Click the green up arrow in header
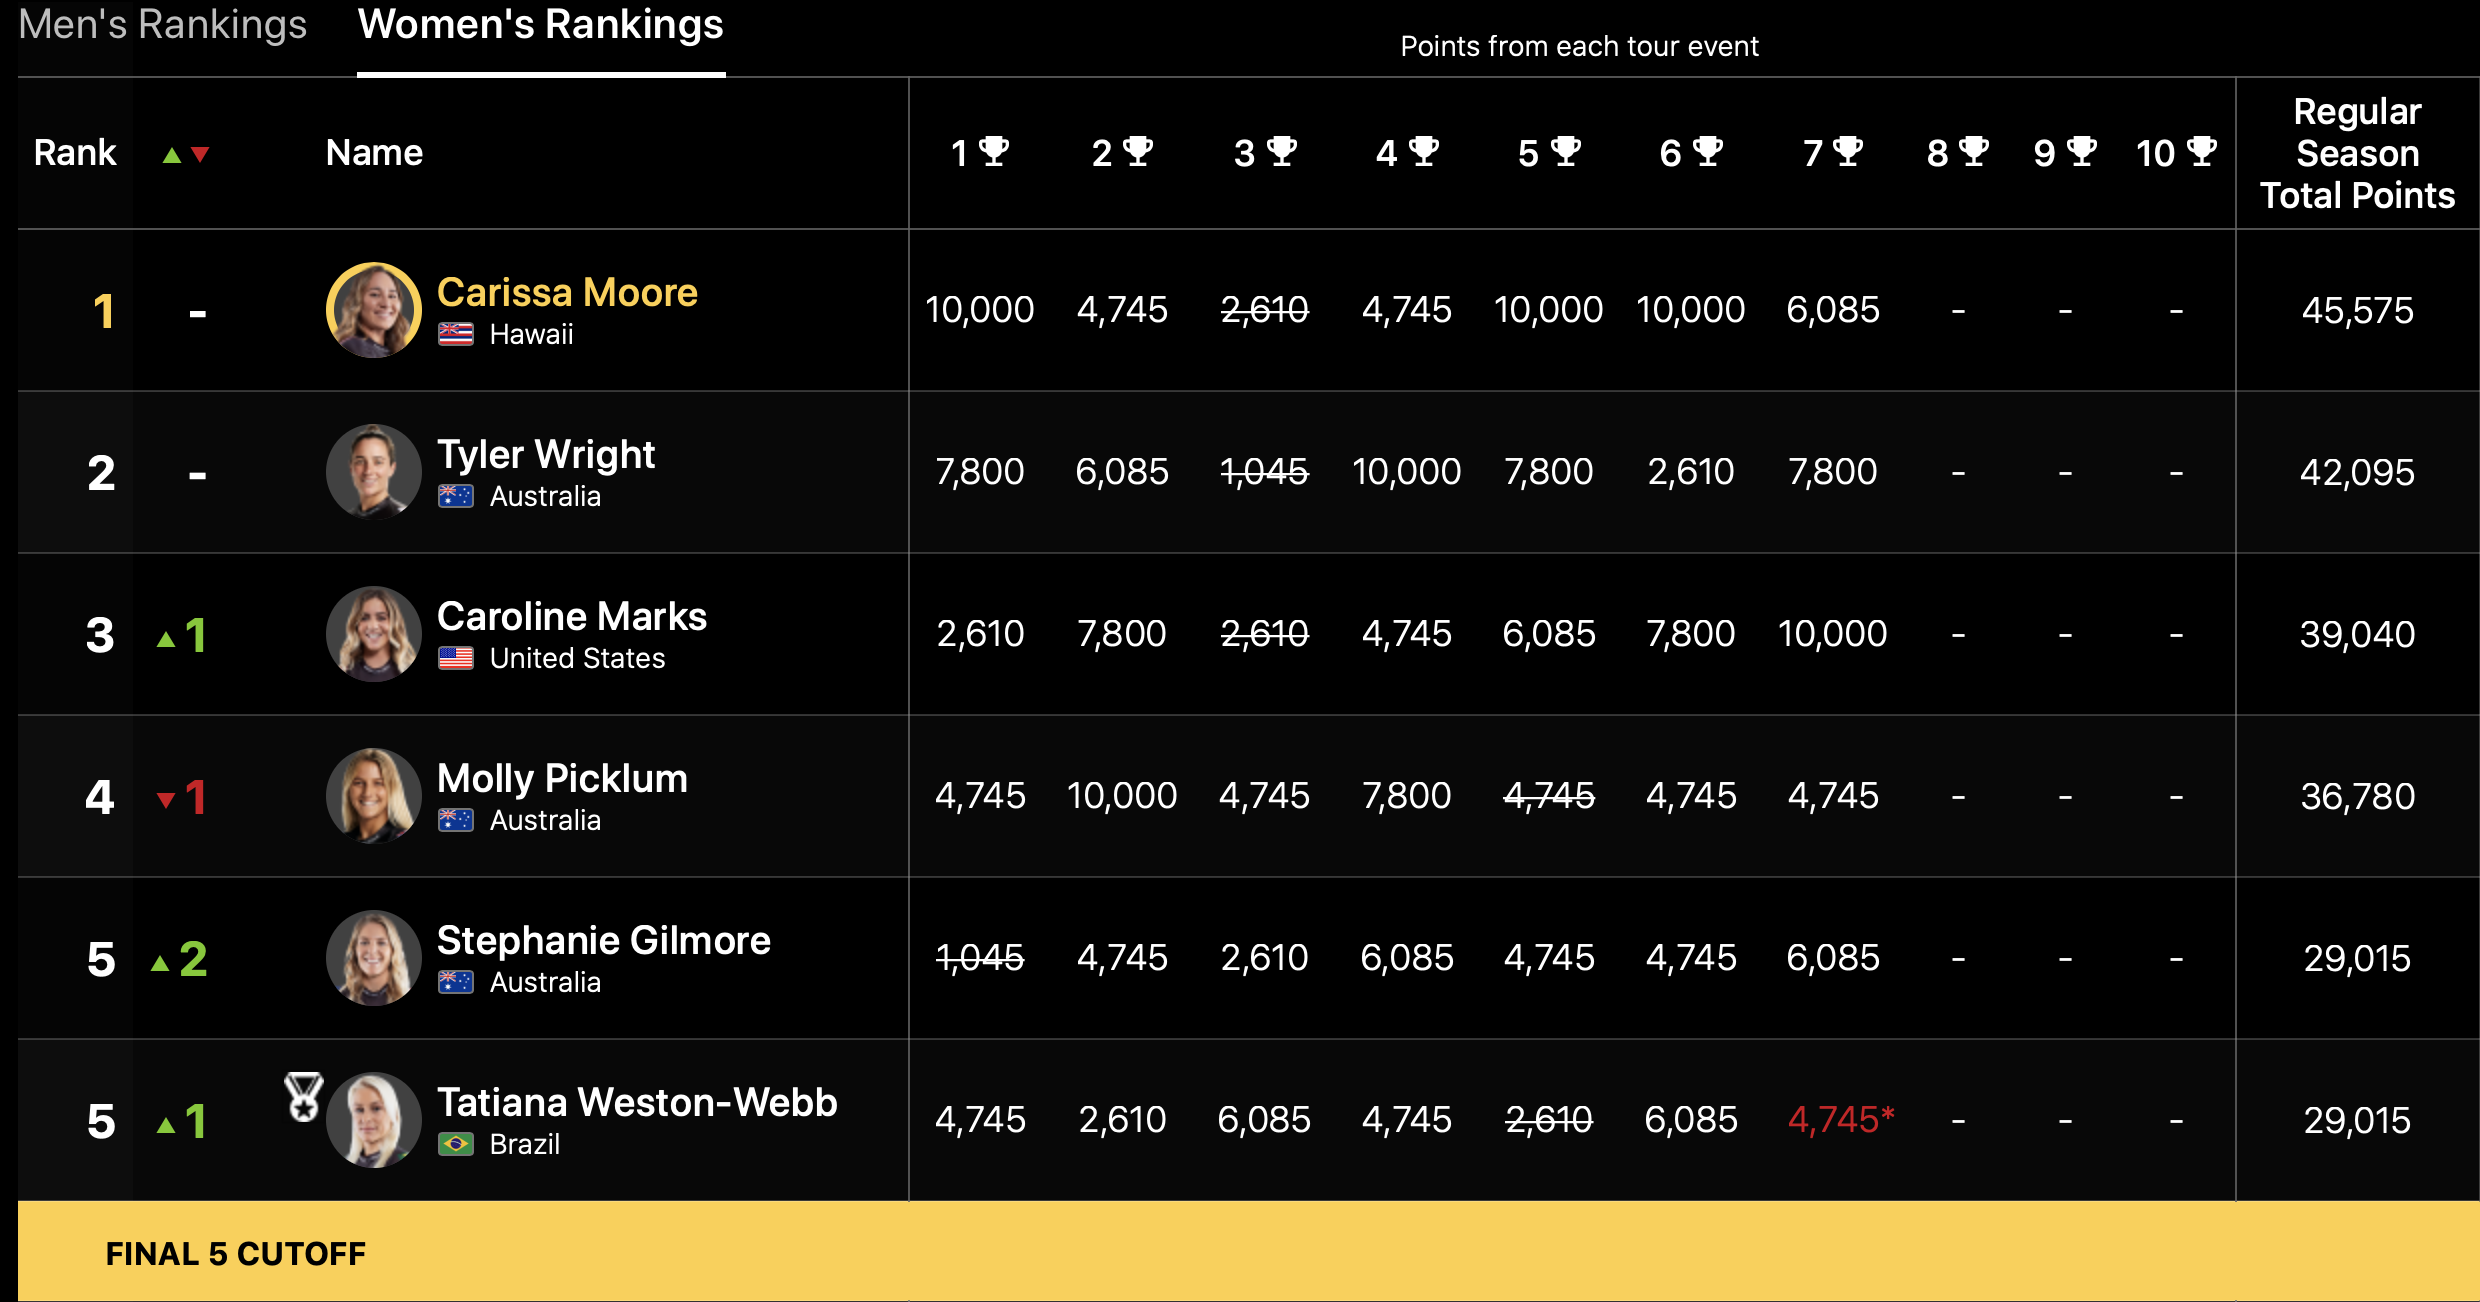This screenshot has width=2480, height=1302. click(x=172, y=155)
